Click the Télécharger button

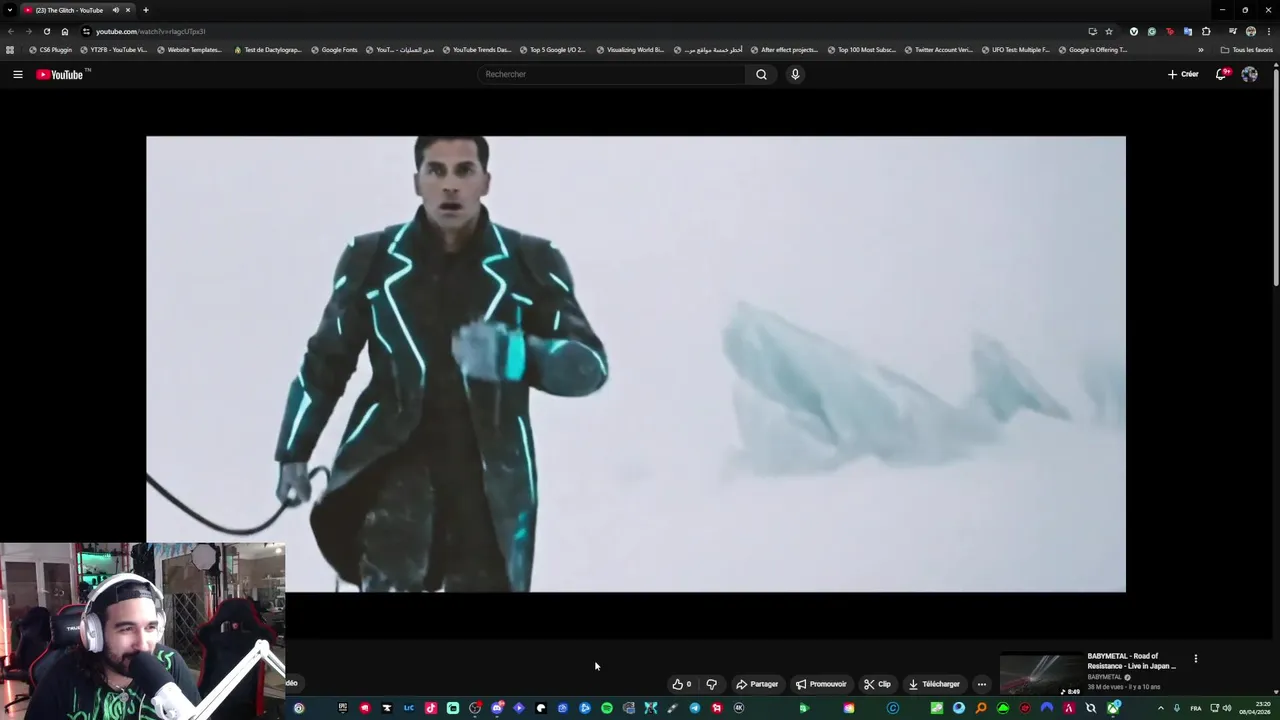pos(934,684)
